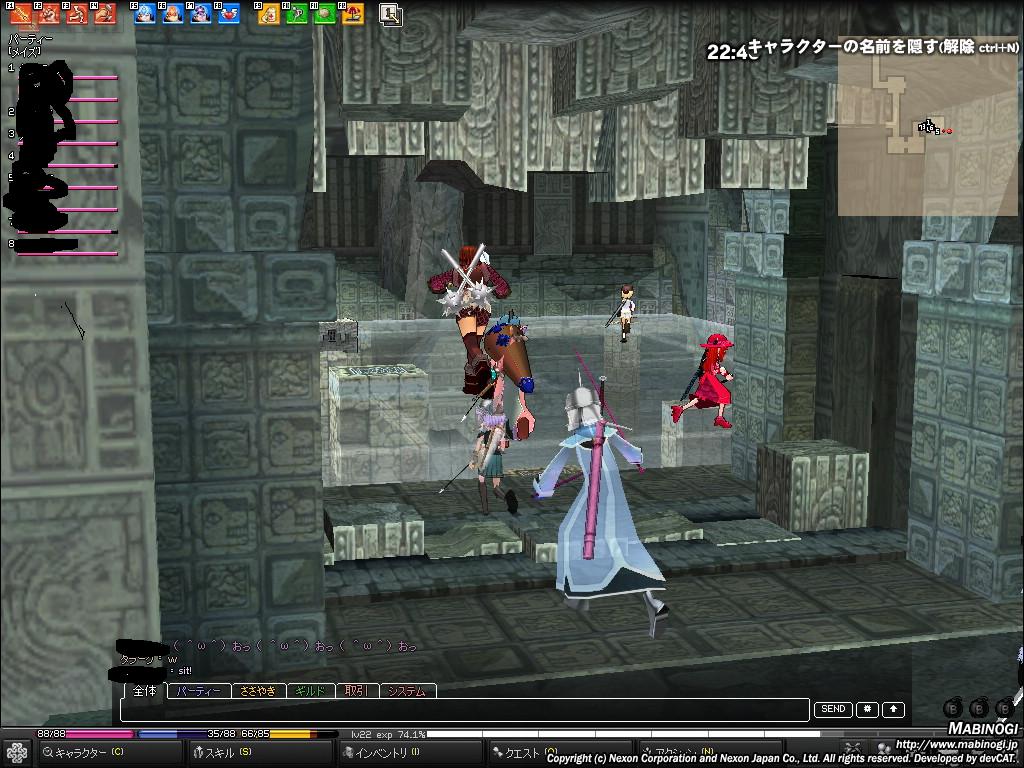The image size is (1024, 768).
Task: Use the F9 first aid bandage icon
Action: tap(268, 14)
